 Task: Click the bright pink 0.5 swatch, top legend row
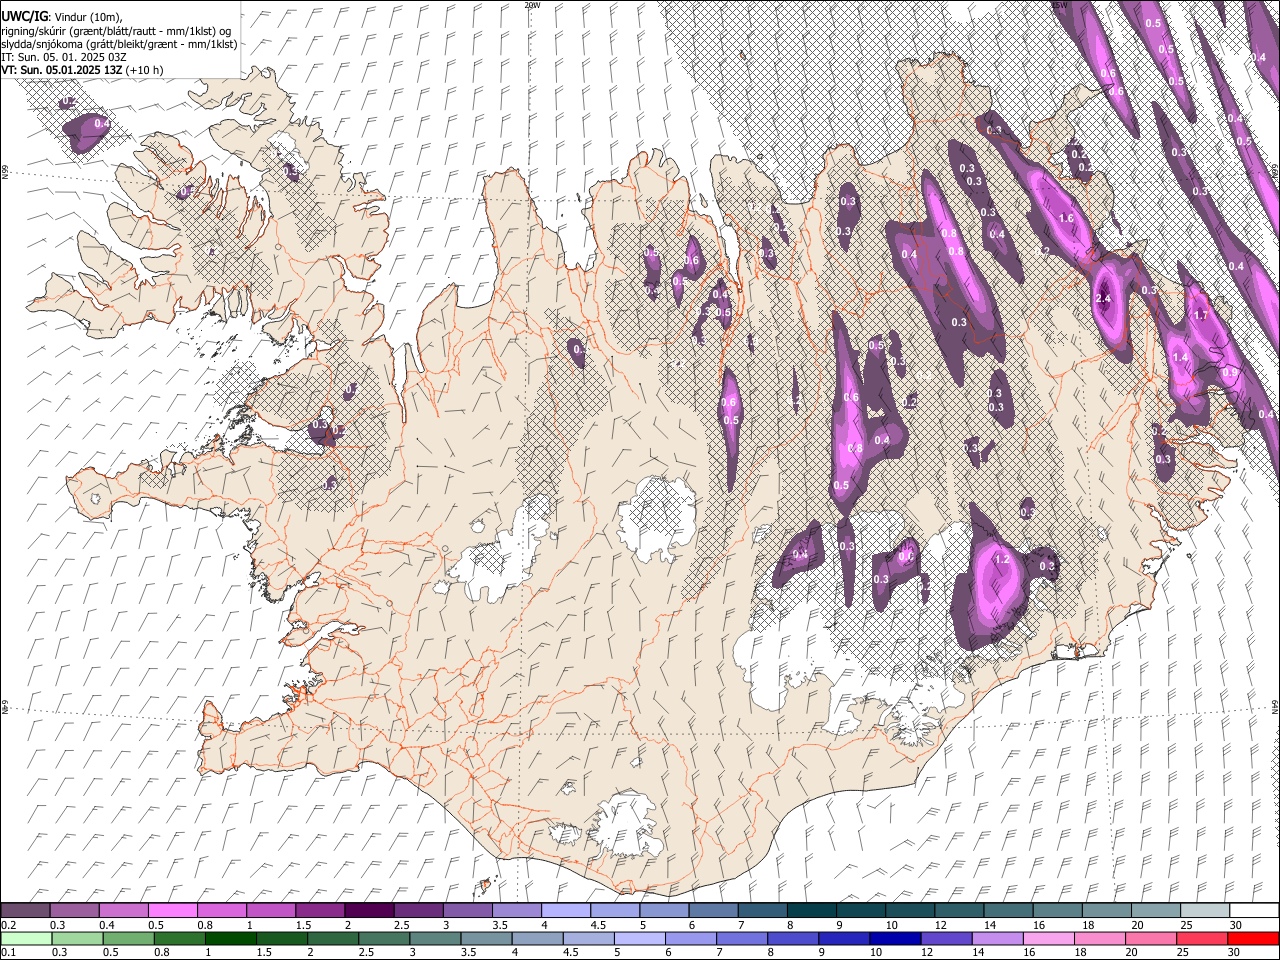coord(172,910)
